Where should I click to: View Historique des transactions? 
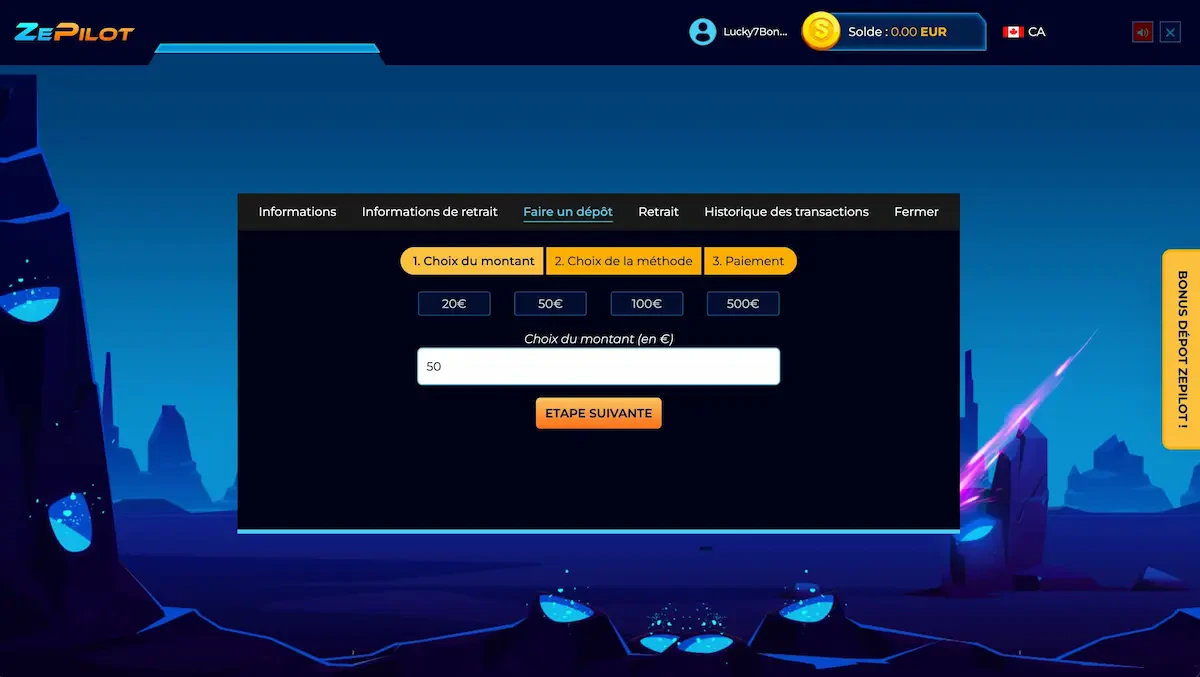coord(786,212)
